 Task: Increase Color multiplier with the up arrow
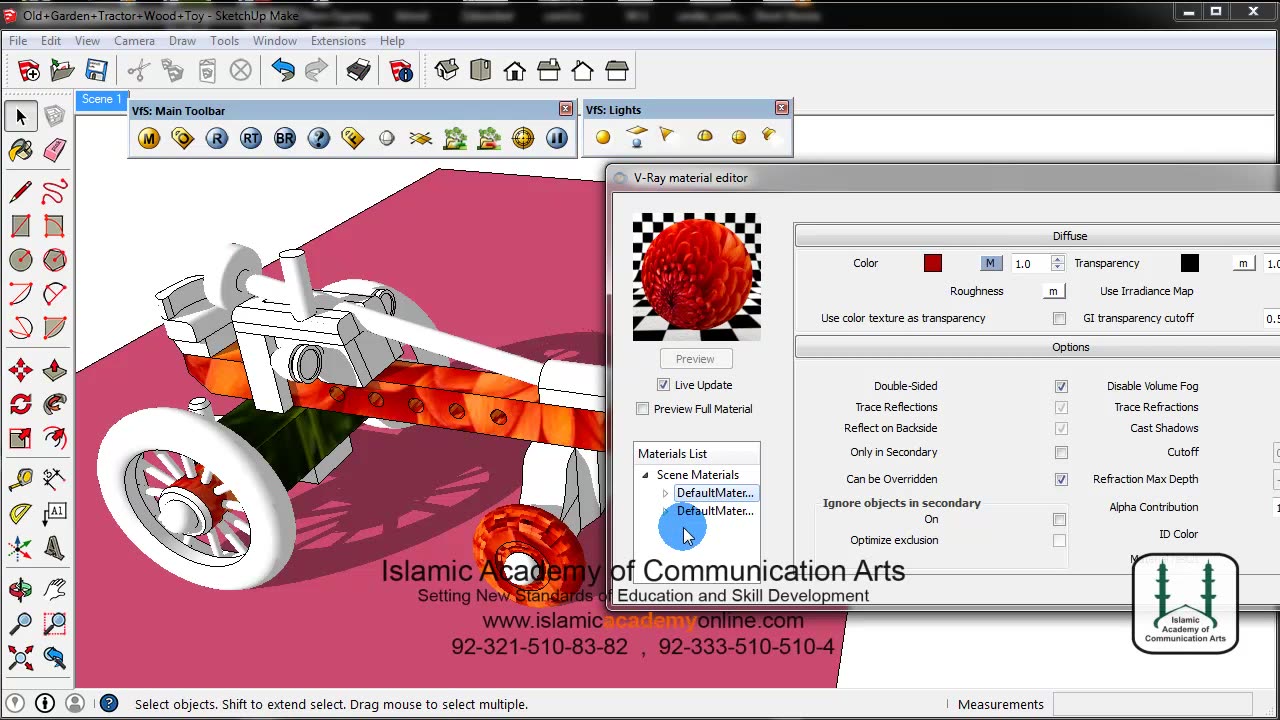point(1058,259)
